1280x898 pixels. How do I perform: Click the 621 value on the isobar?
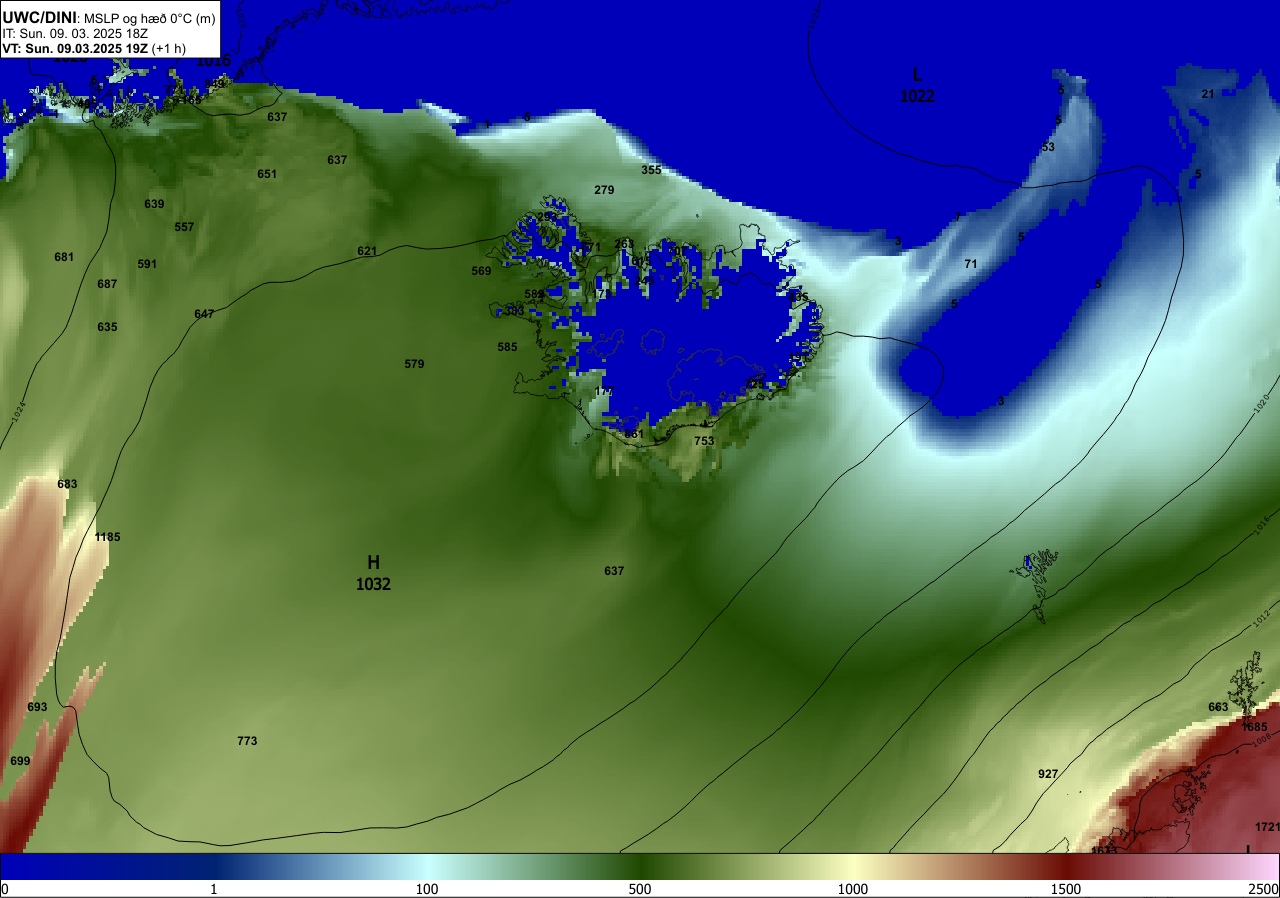(367, 251)
